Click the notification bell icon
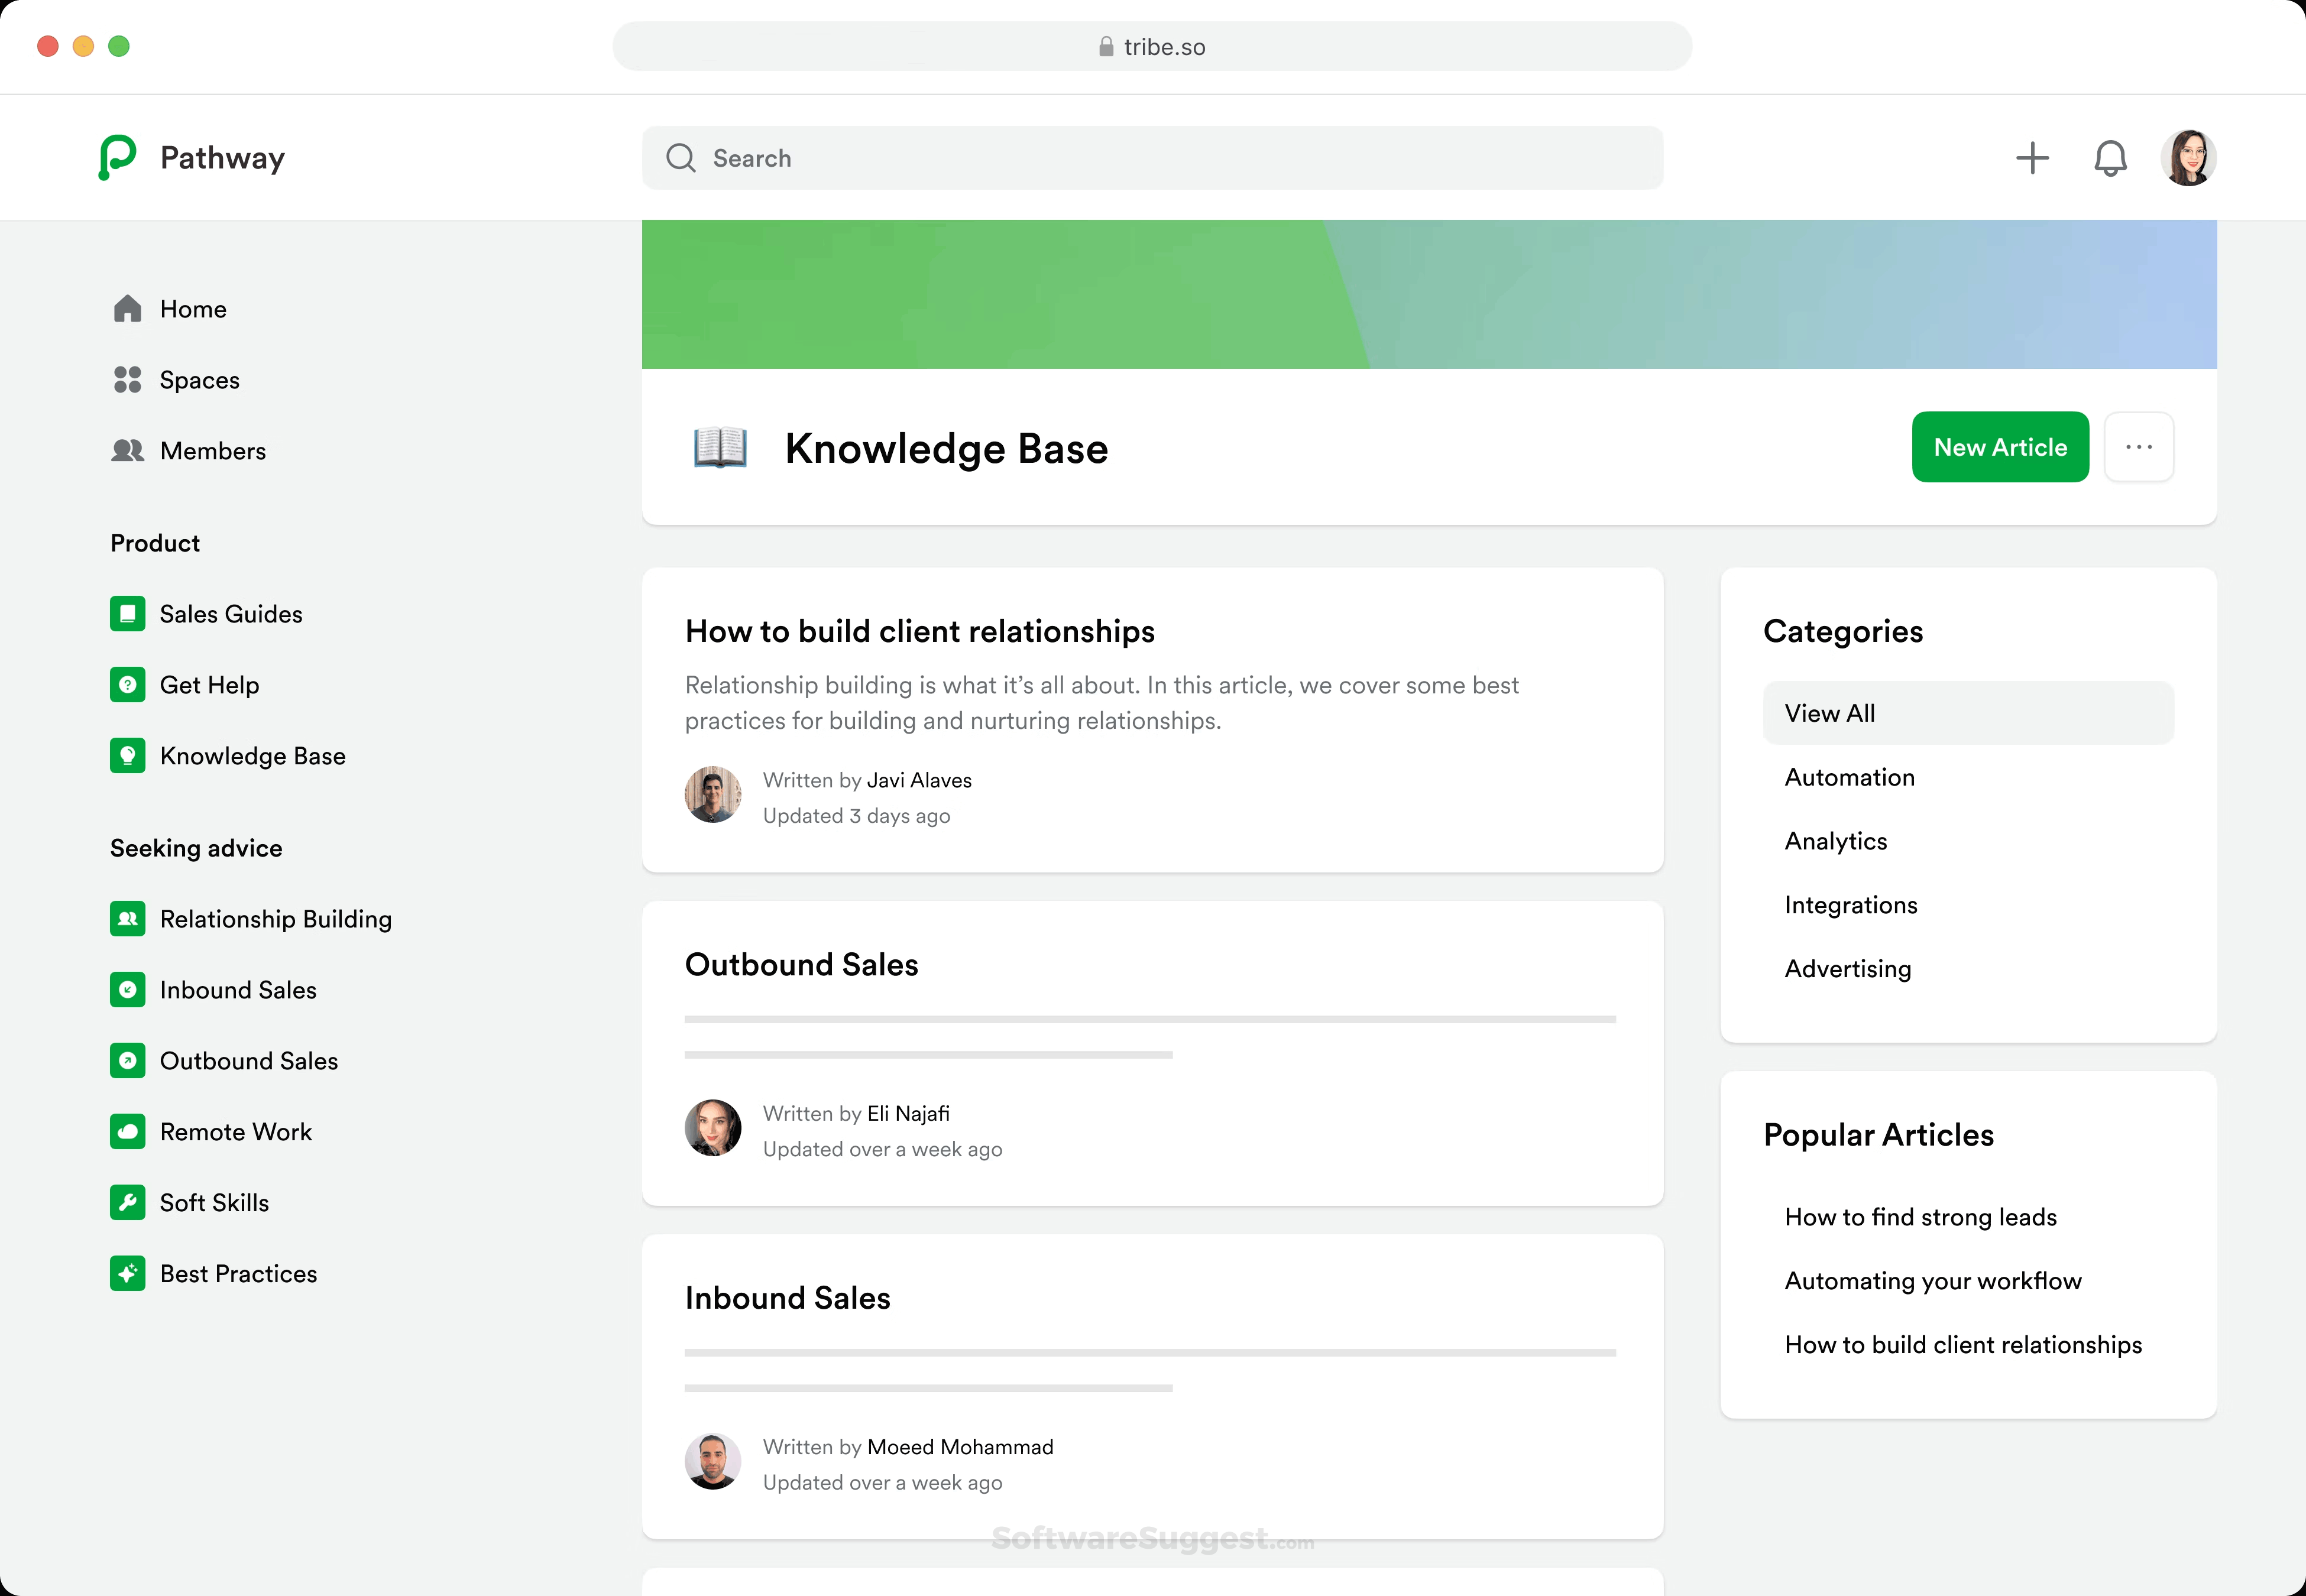 (2110, 157)
